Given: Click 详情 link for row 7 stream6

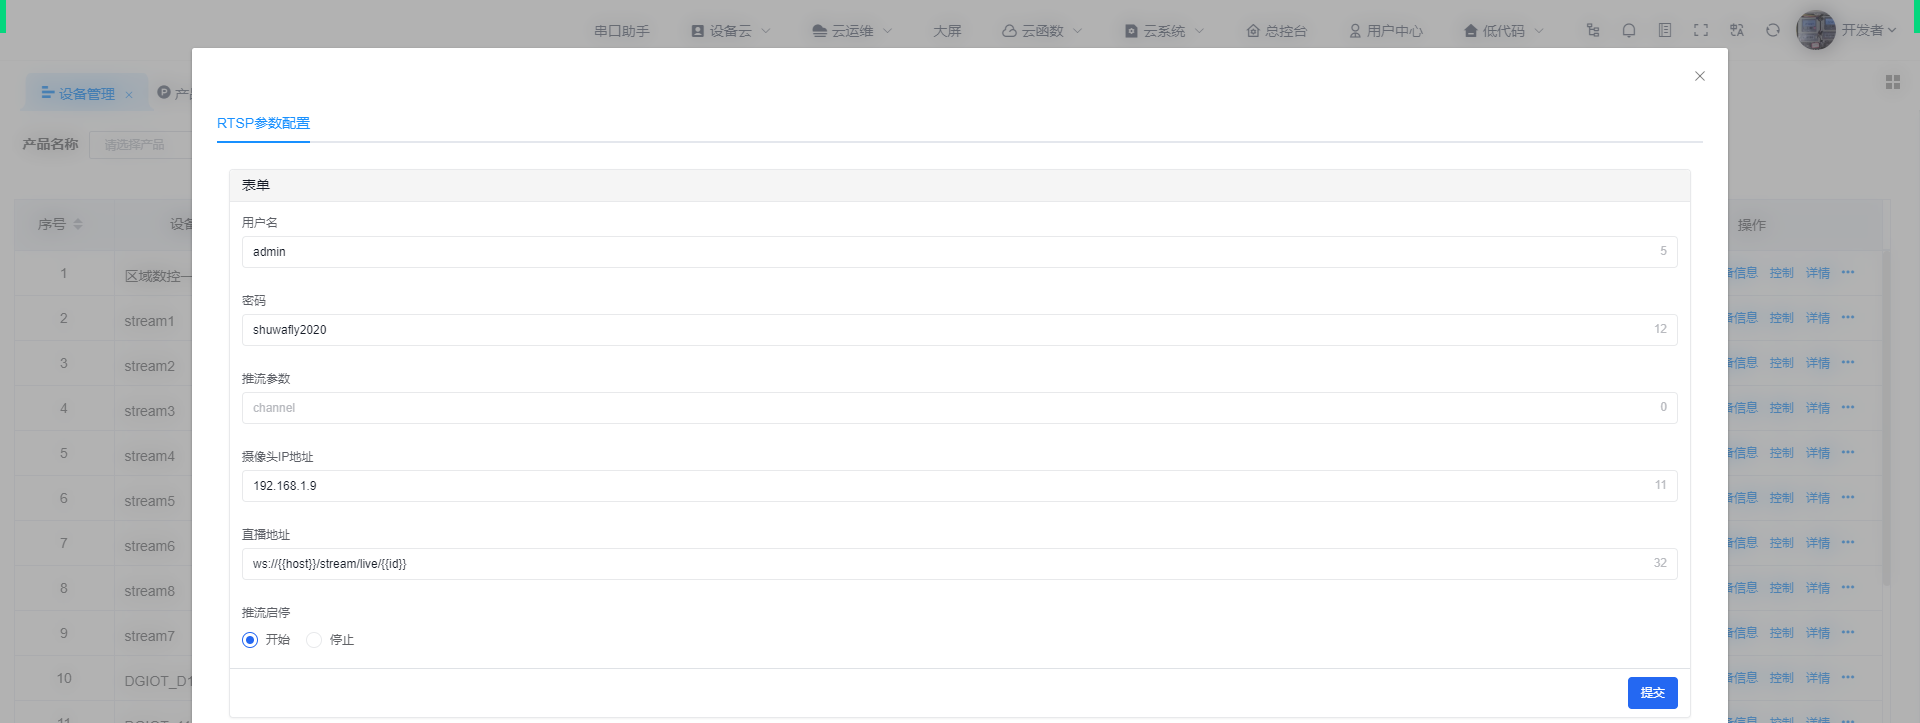Looking at the screenshot, I should tap(1818, 543).
